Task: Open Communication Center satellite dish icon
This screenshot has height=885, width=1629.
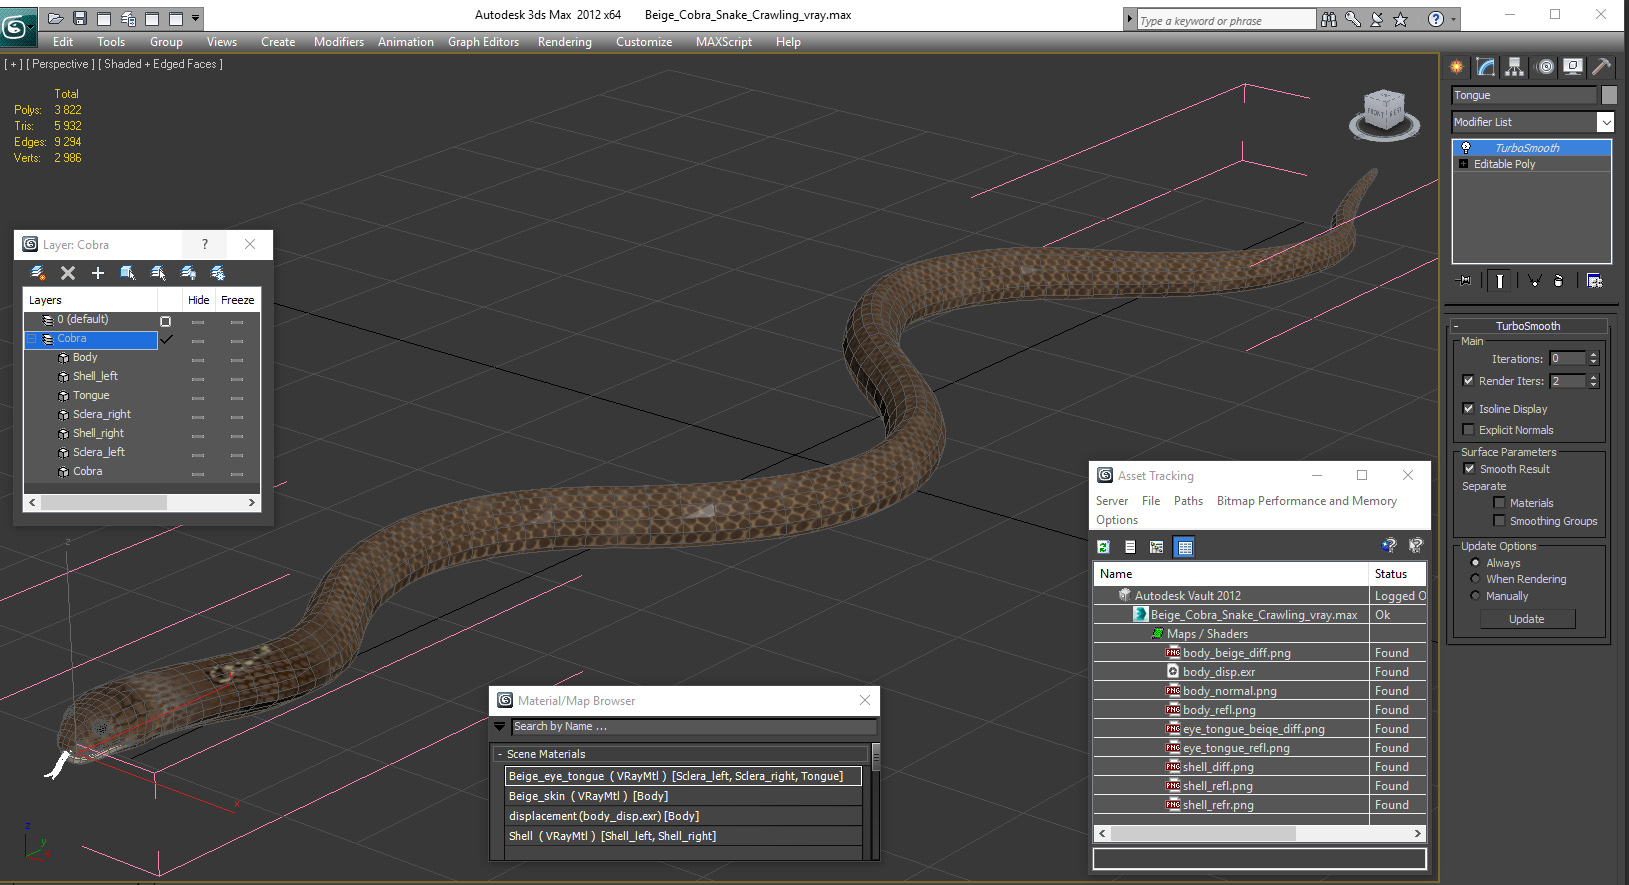Action: click(1377, 19)
